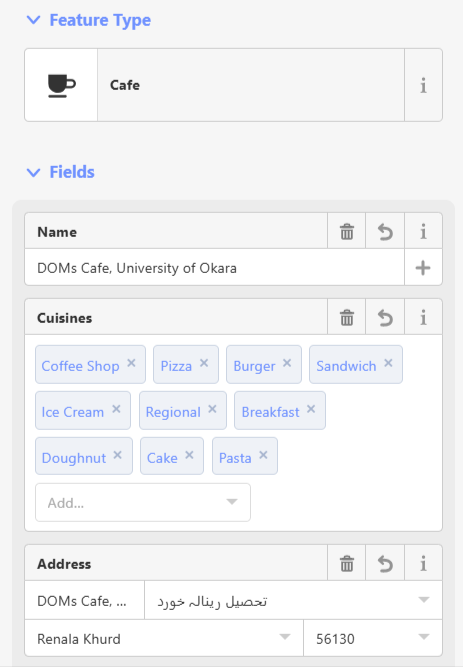Click the Sandwich cuisine chip
The height and width of the screenshot is (667, 463).
pyautogui.click(x=346, y=366)
